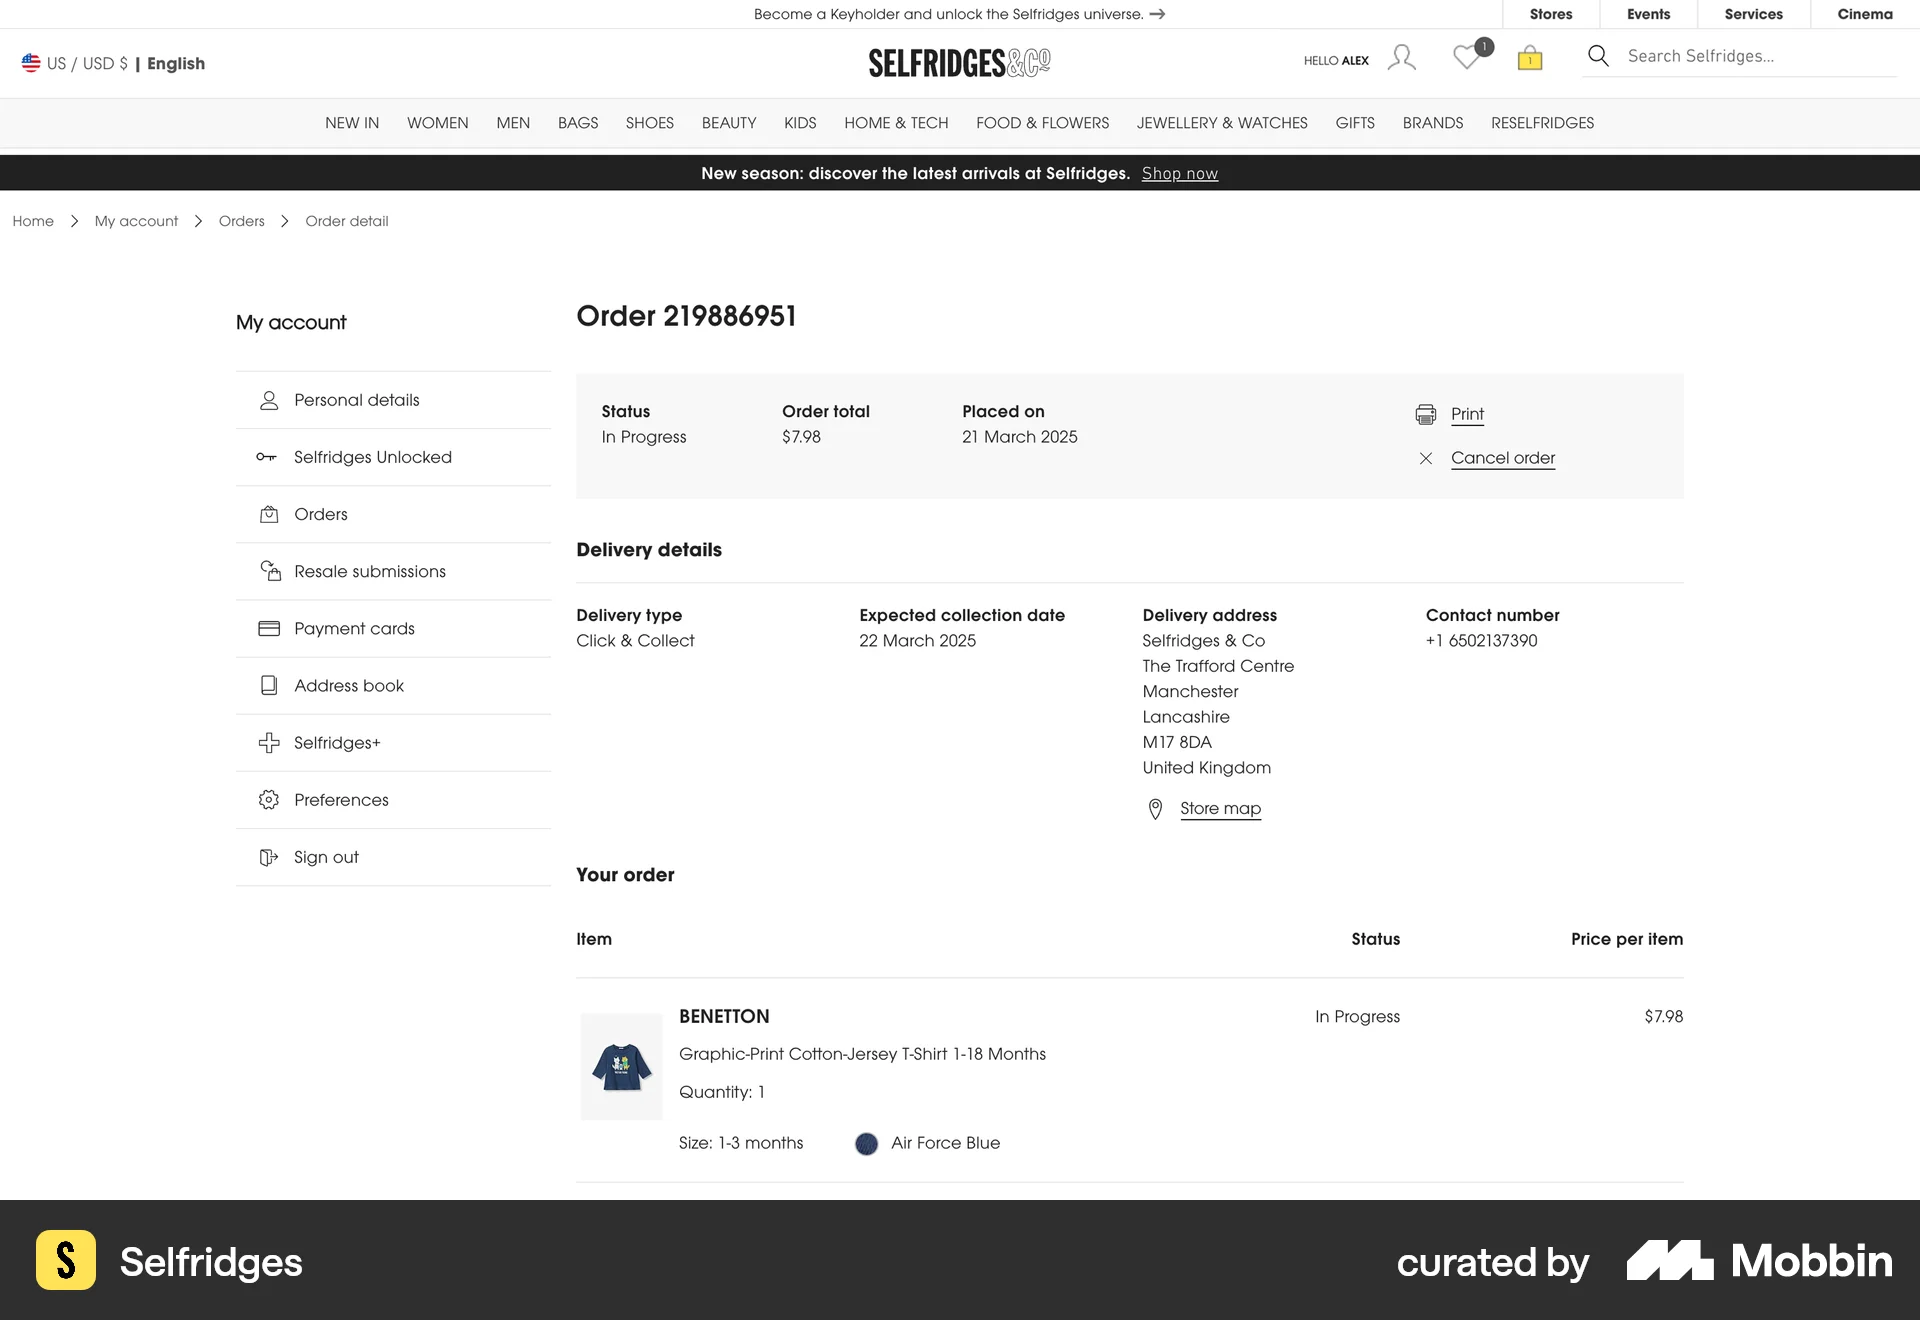Select Preferences in the account sidebar
Image resolution: width=1920 pixels, height=1320 pixels.
click(x=340, y=799)
